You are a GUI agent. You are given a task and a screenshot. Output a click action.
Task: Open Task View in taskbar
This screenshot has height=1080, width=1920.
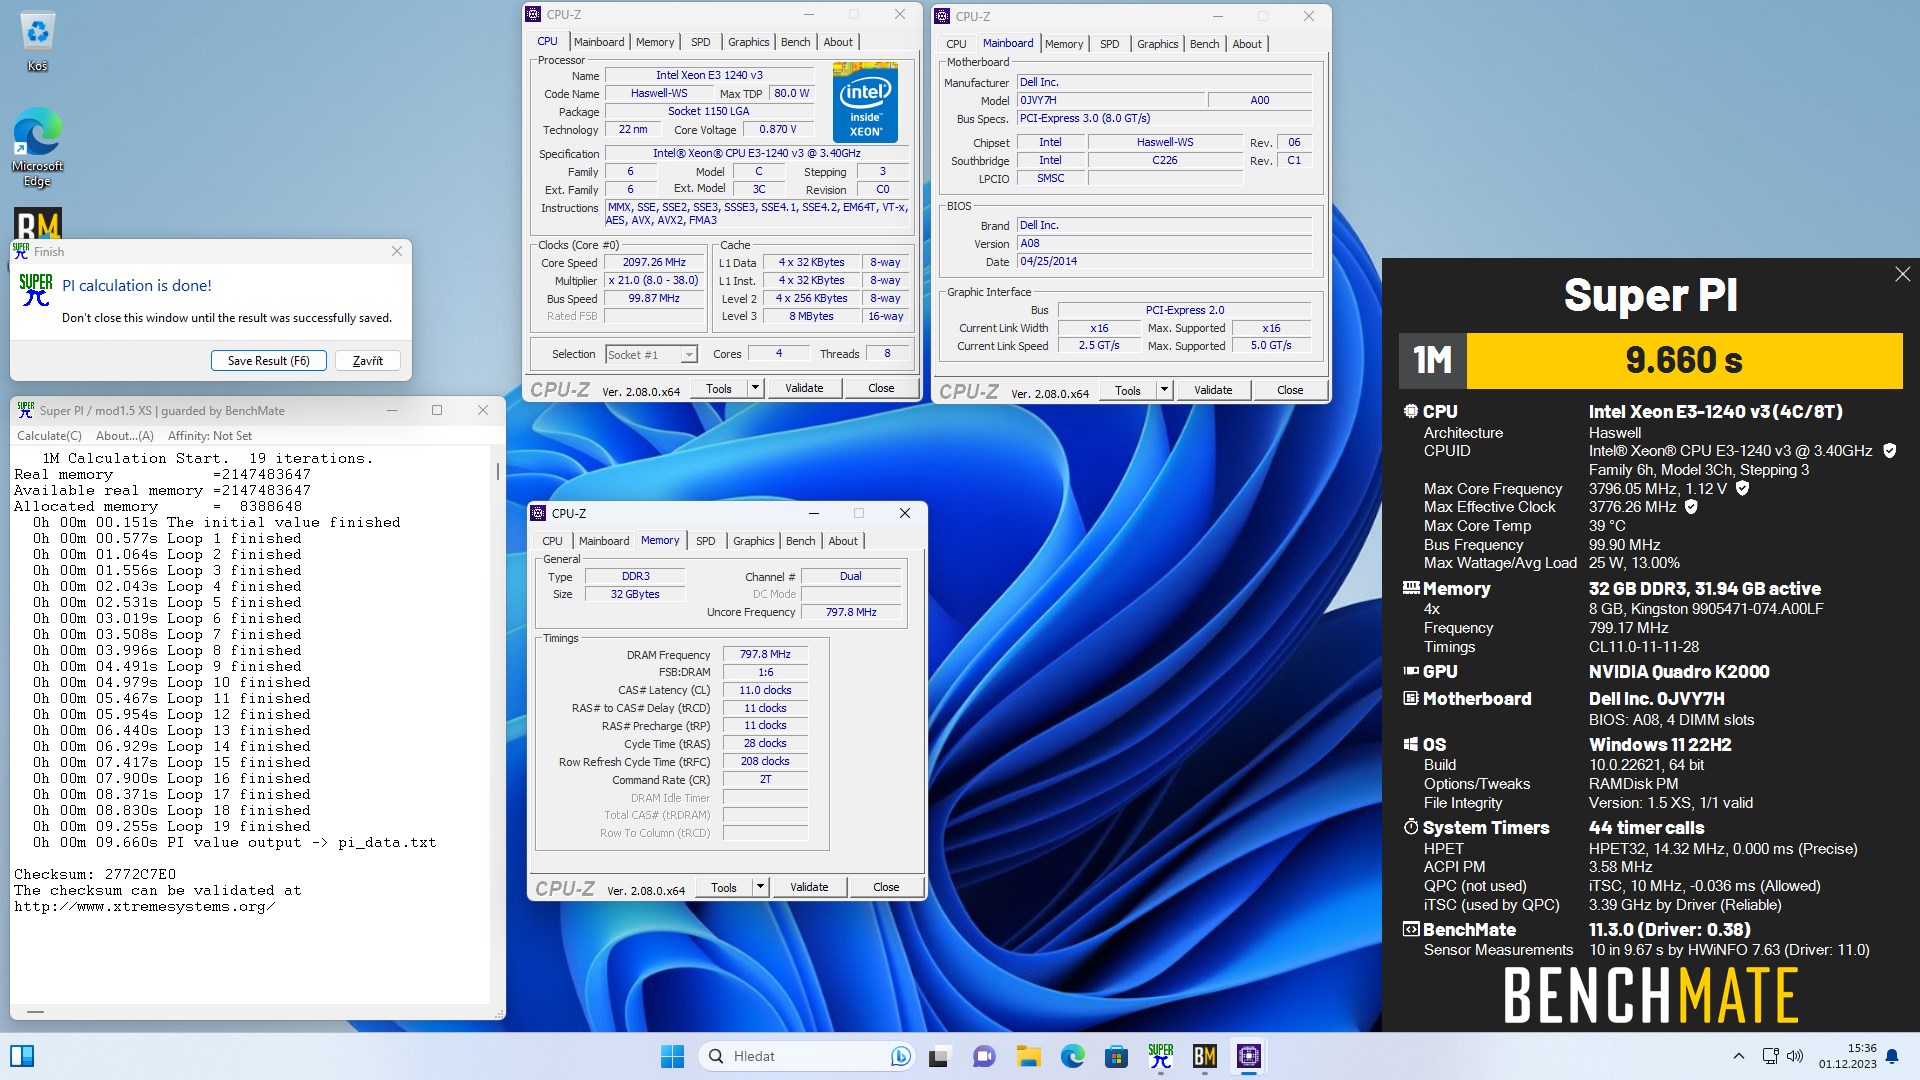(x=939, y=1056)
